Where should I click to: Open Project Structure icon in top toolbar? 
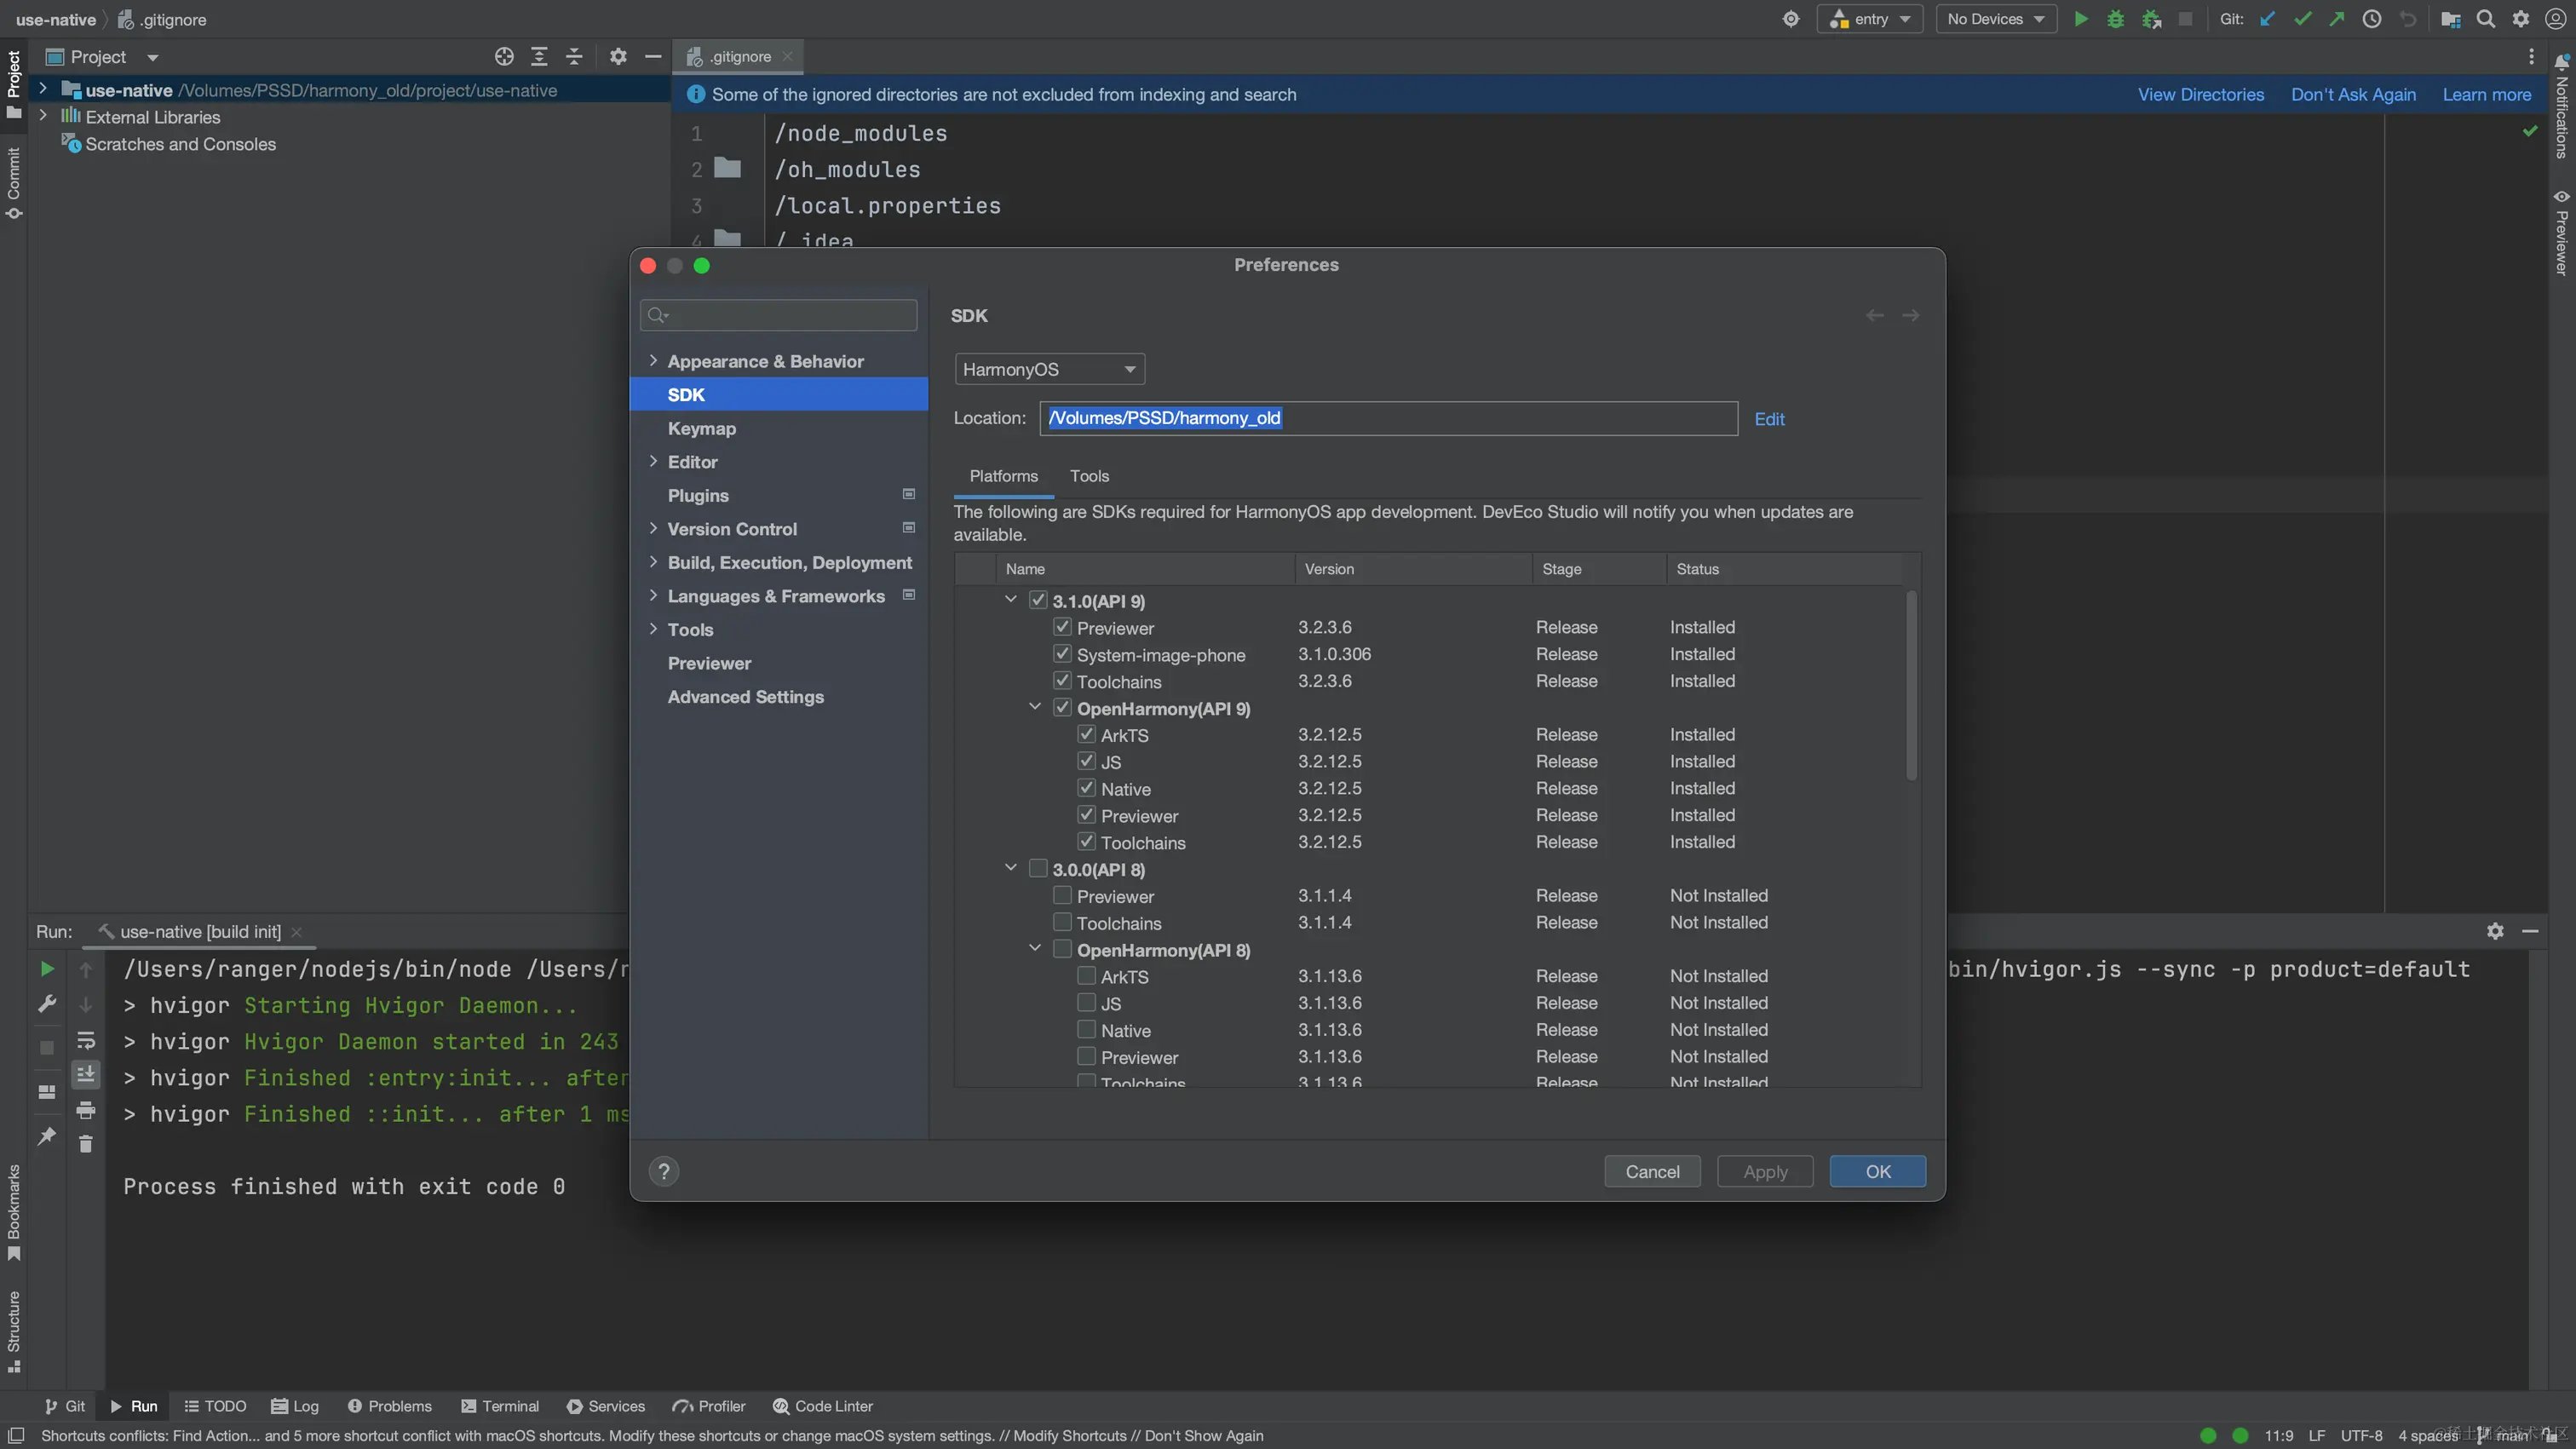(x=2450, y=19)
